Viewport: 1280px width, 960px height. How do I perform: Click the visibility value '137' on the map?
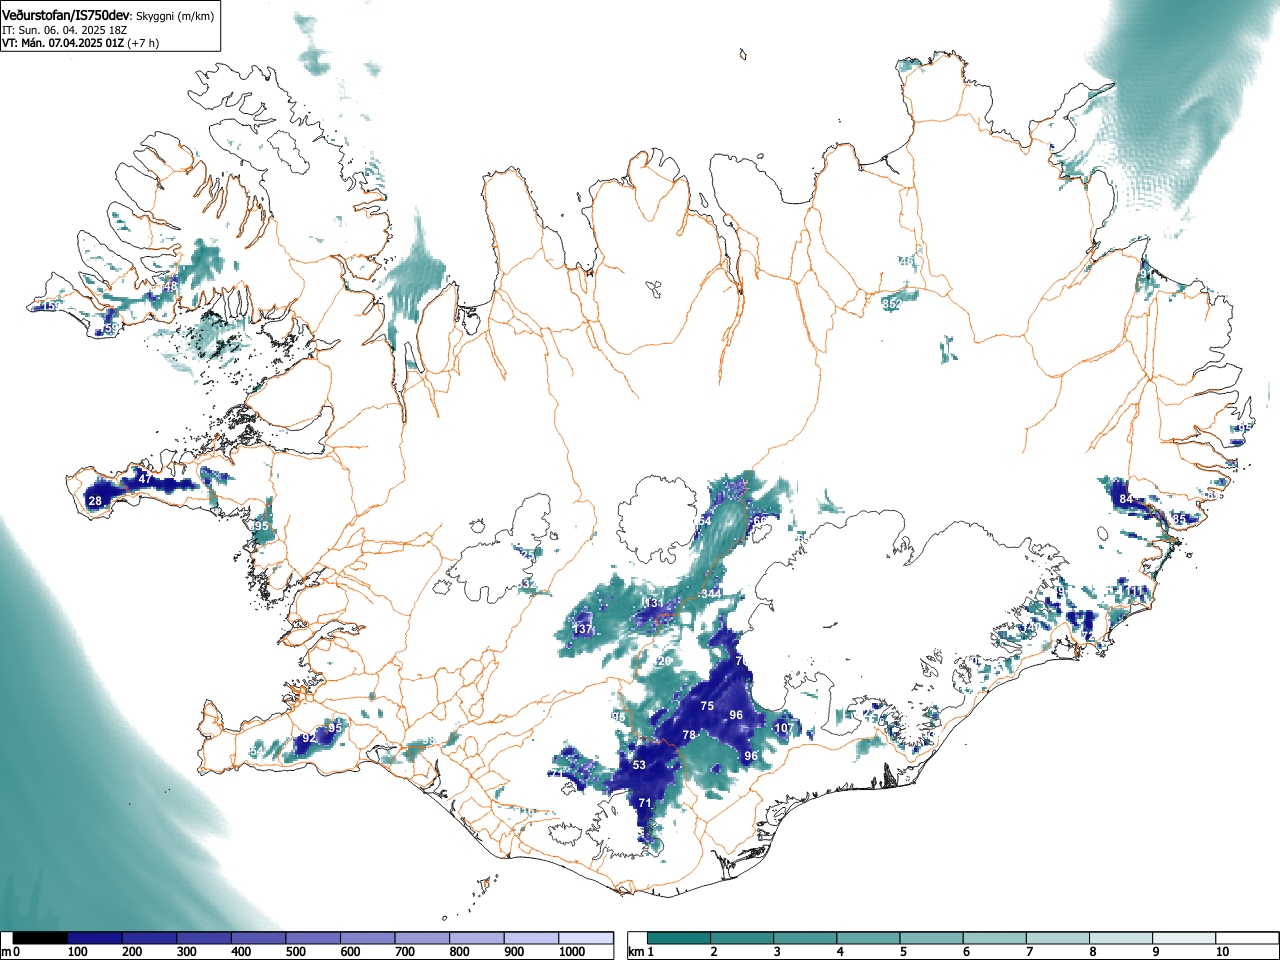(x=583, y=629)
